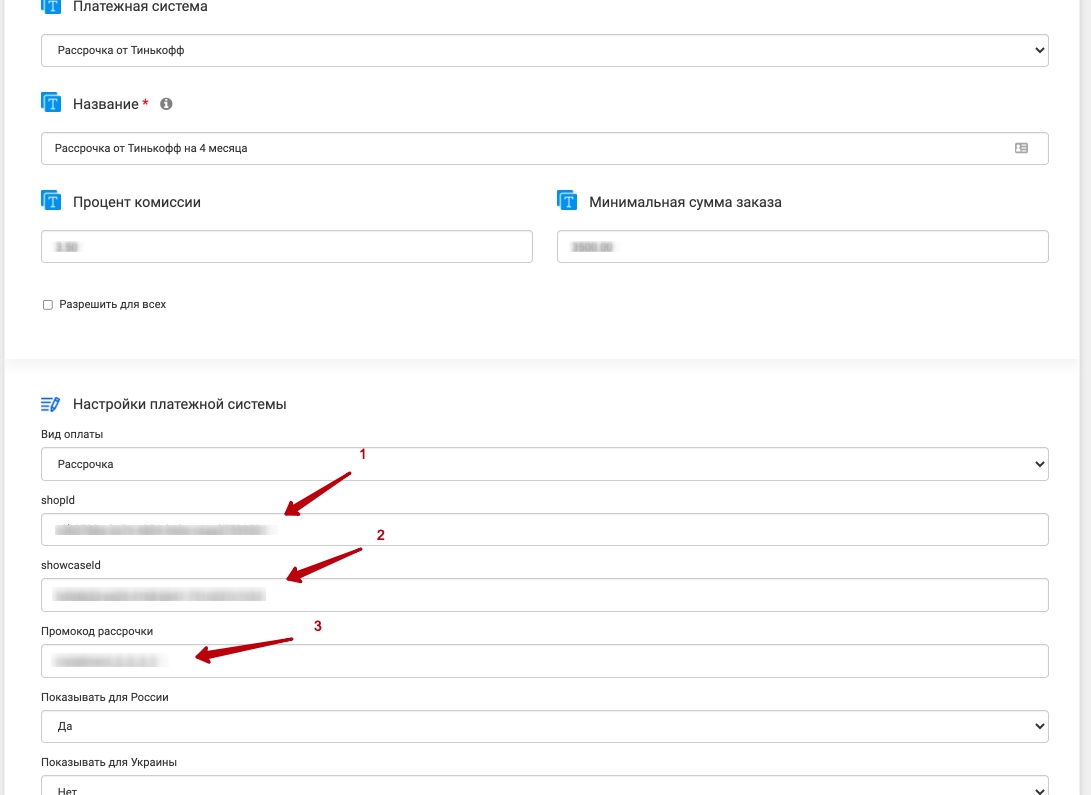Click the Название label text
This screenshot has height=795, width=1091.
pos(106,104)
